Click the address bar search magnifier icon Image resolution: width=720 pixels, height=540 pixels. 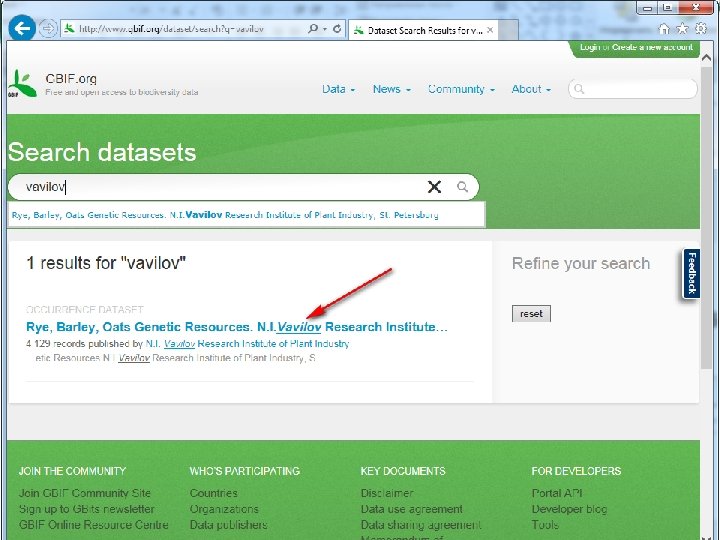(x=313, y=28)
